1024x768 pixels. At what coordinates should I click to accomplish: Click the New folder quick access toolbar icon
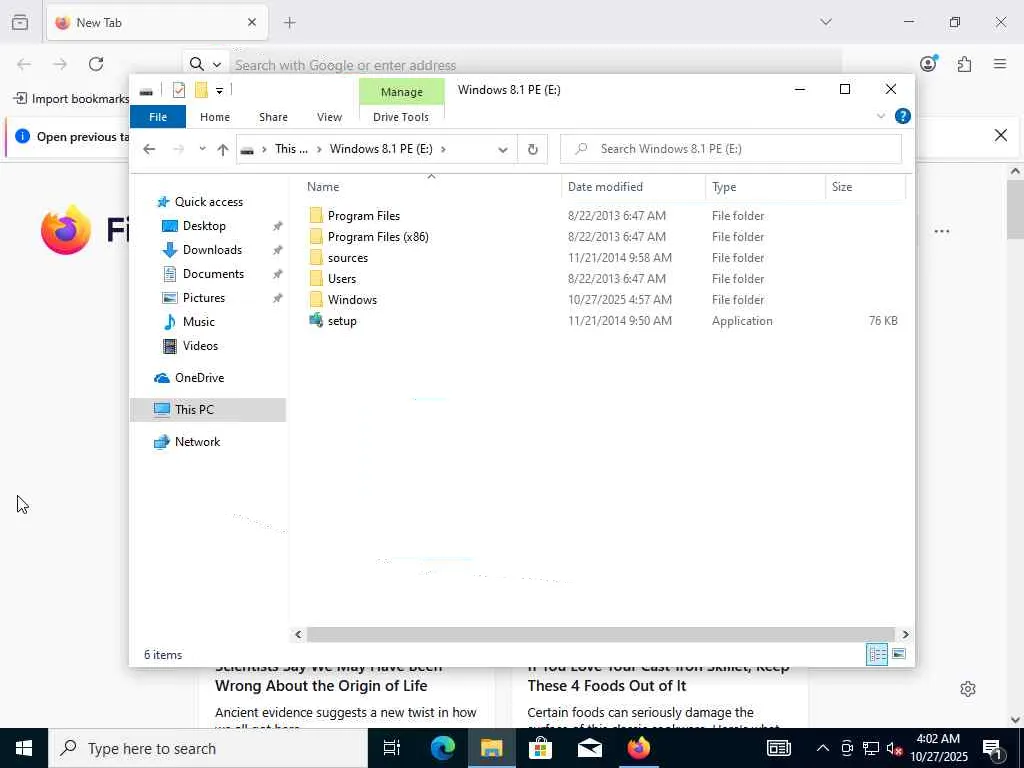pyautogui.click(x=201, y=90)
